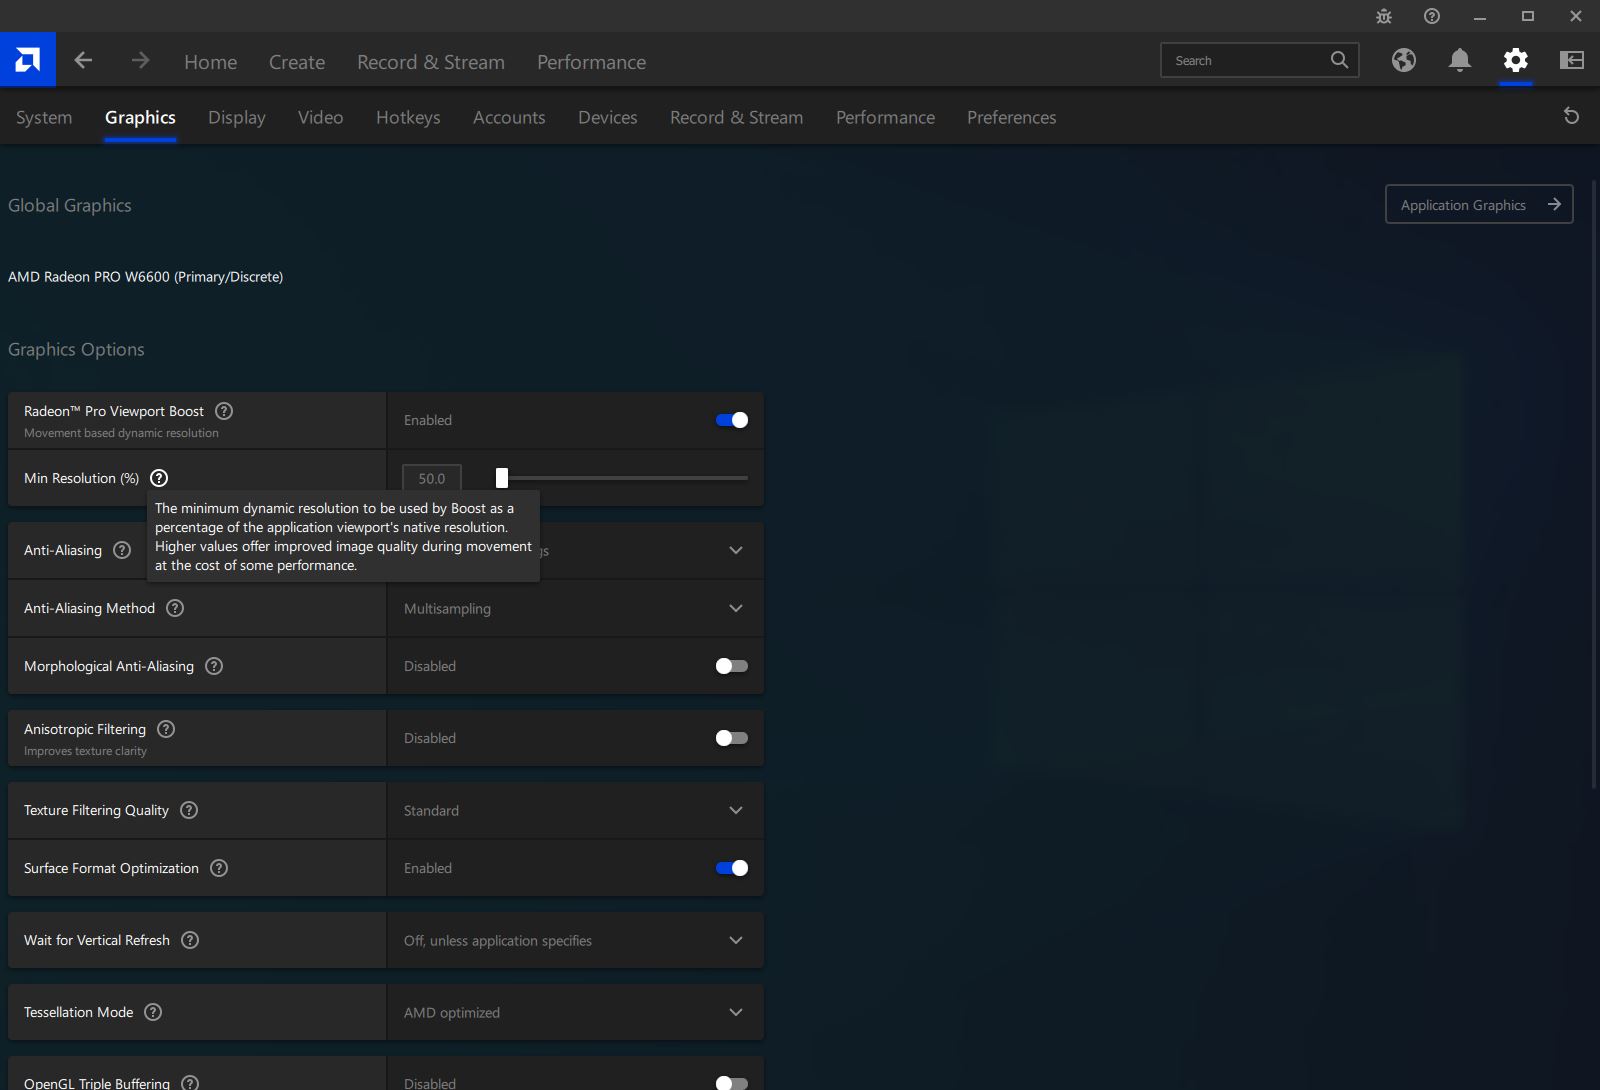Open Performance in top navigation
Viewport: 1600px width, 1090px height.
(592, 62)
